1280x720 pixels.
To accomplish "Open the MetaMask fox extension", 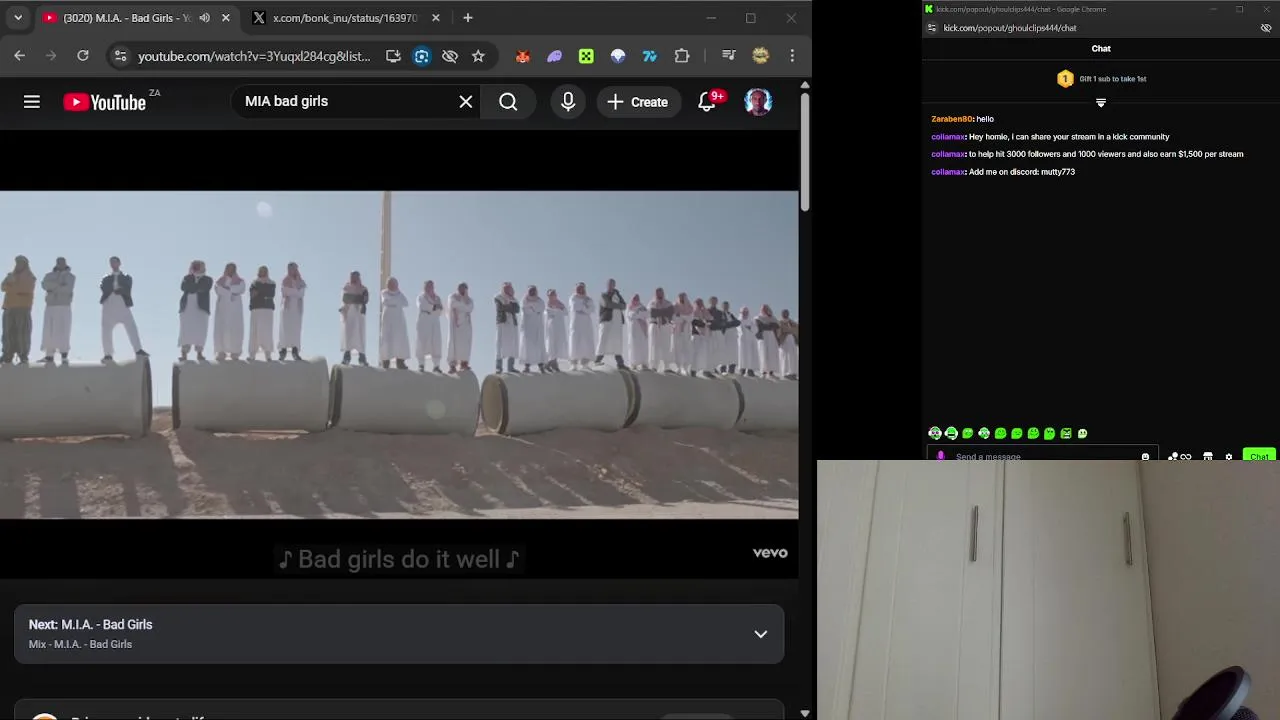I will [x=522, y=56].
